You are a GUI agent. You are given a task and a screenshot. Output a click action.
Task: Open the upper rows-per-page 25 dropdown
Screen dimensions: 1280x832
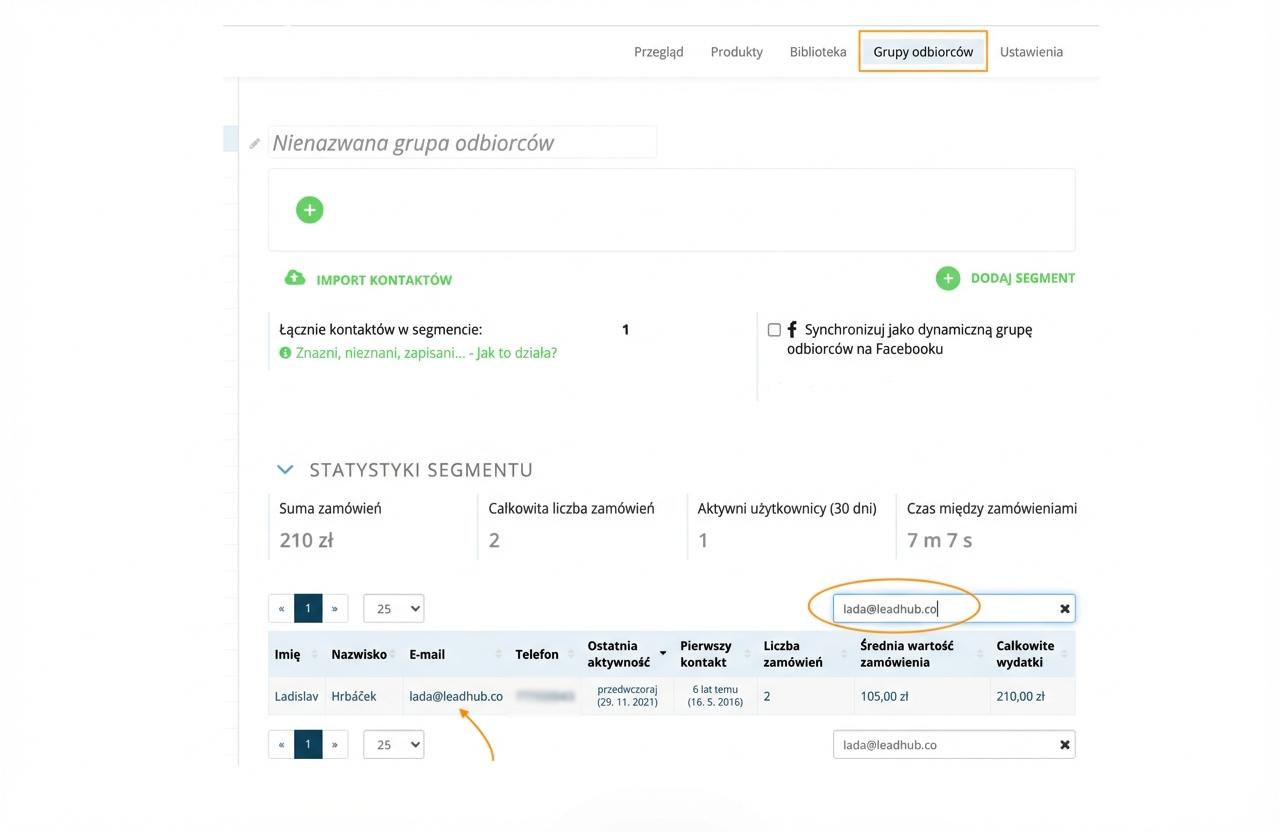[x=394, y=608]
